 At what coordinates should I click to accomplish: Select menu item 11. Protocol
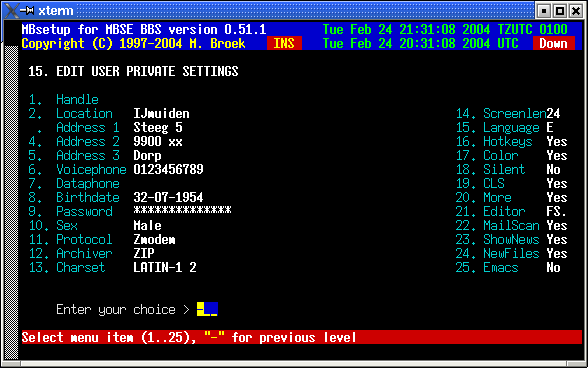click(x=70, y=239)
